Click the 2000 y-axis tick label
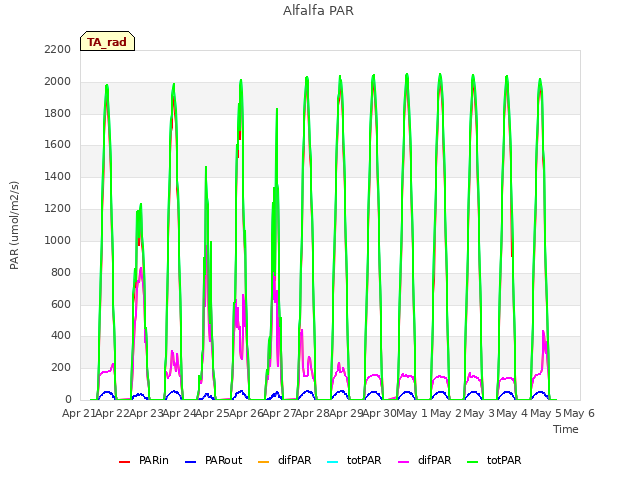The image size is (640, 480). coord(58,81)
